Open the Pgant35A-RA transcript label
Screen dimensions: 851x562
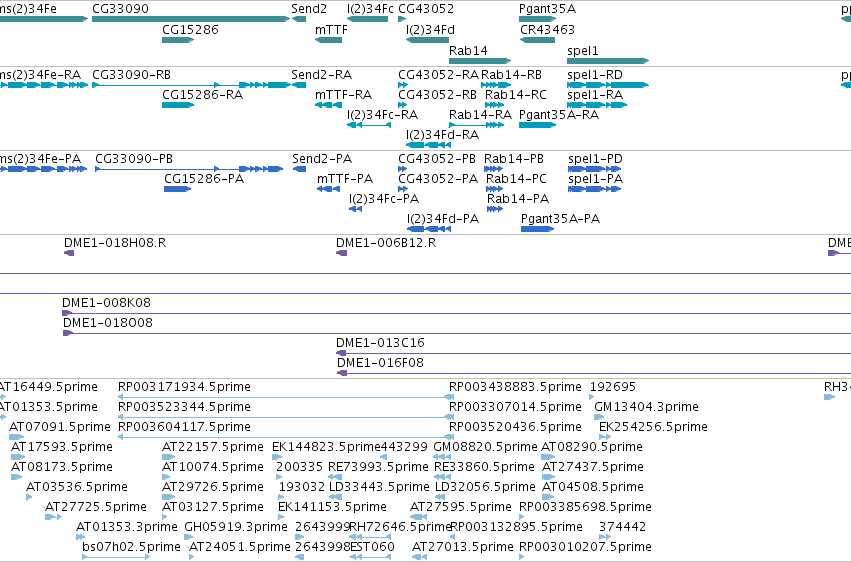tap(559, 114)
